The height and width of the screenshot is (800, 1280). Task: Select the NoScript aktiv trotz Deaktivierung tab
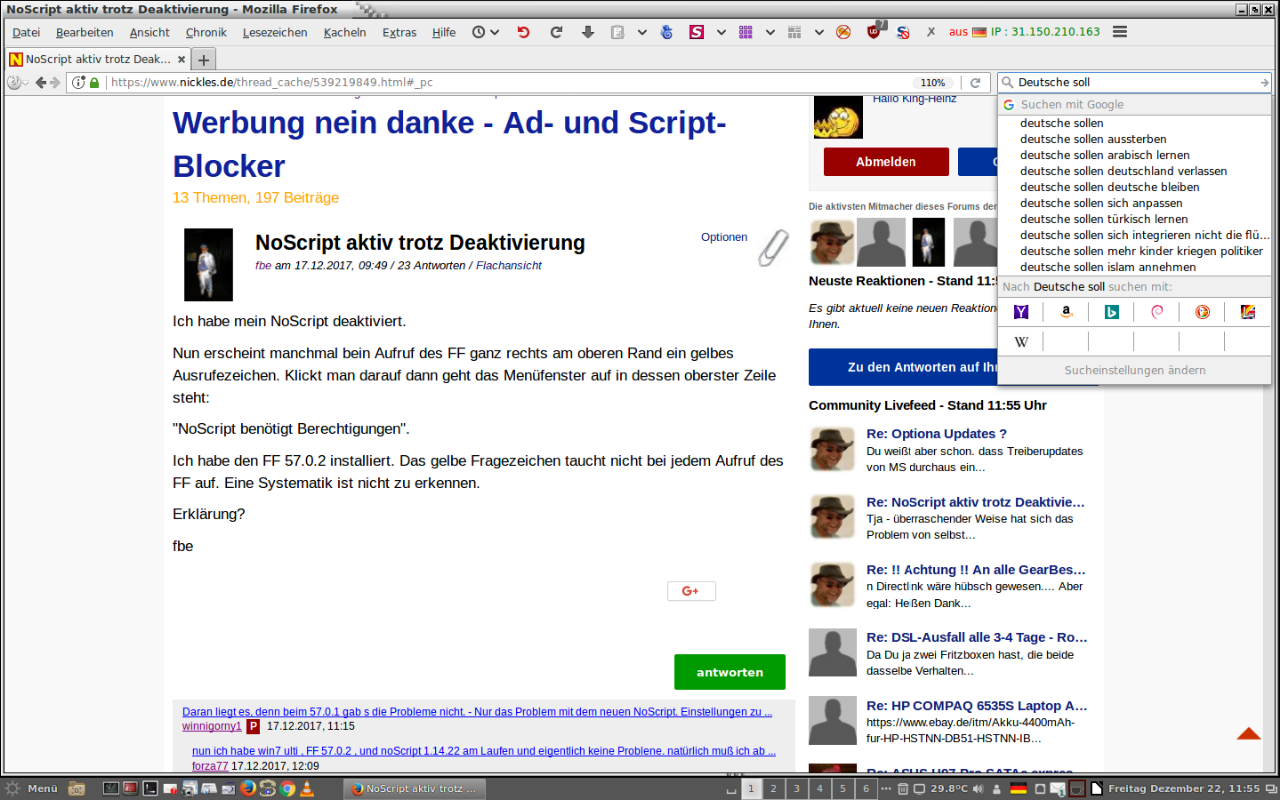point(98,59)
